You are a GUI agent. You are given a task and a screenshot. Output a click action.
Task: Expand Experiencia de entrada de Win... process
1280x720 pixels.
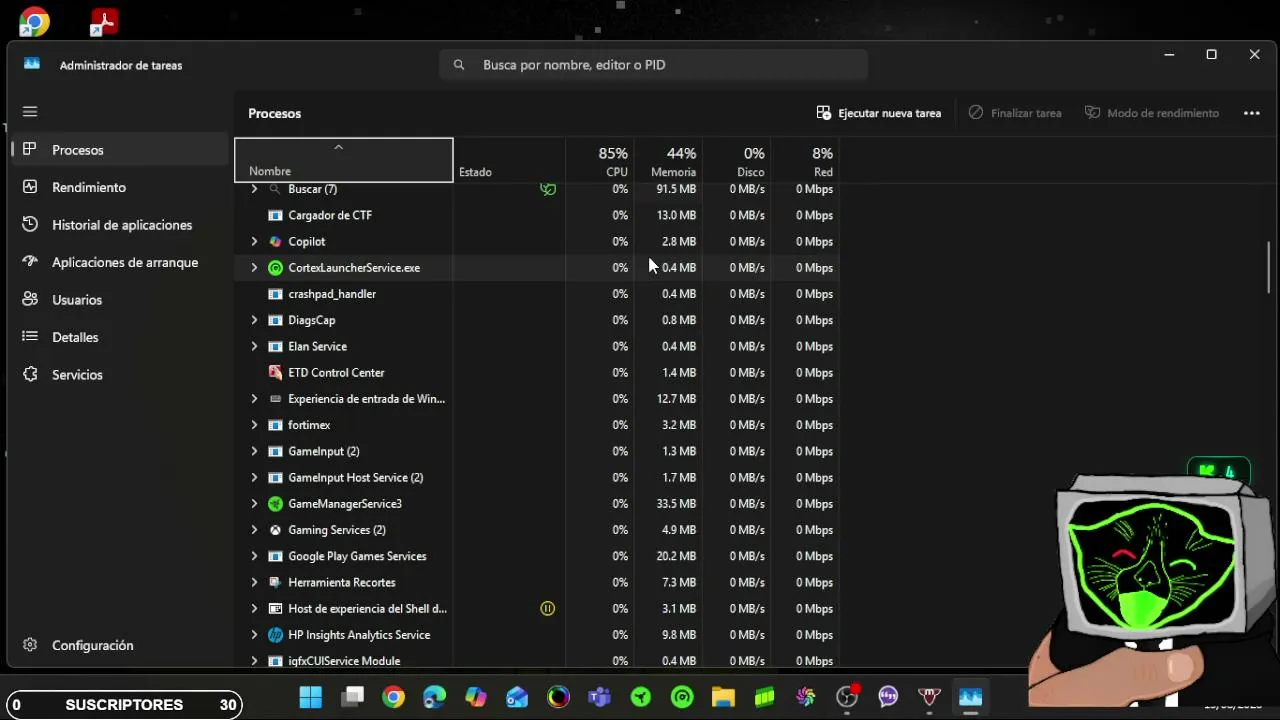tap(254, 399)
